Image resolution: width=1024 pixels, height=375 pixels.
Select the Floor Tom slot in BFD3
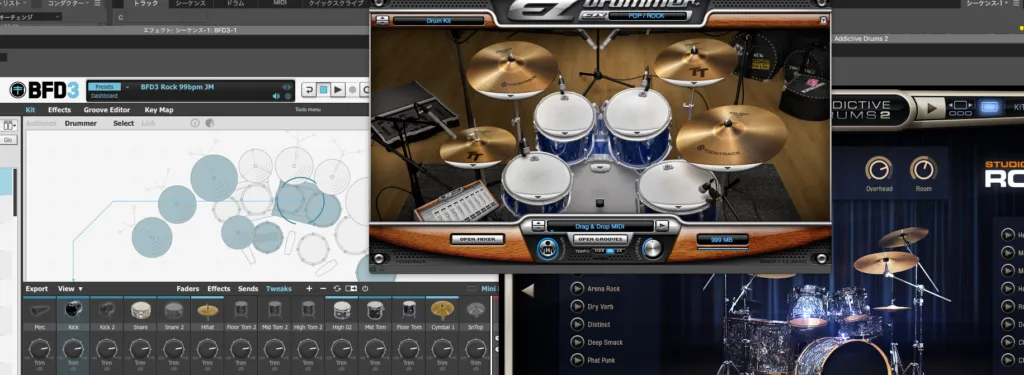pyautogui.click(x=409, y=314)
